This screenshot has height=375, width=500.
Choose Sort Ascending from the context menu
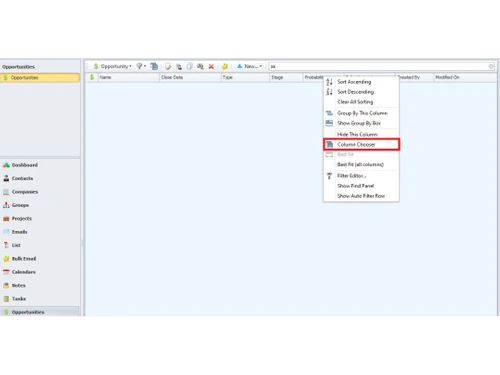pos(361,82)
